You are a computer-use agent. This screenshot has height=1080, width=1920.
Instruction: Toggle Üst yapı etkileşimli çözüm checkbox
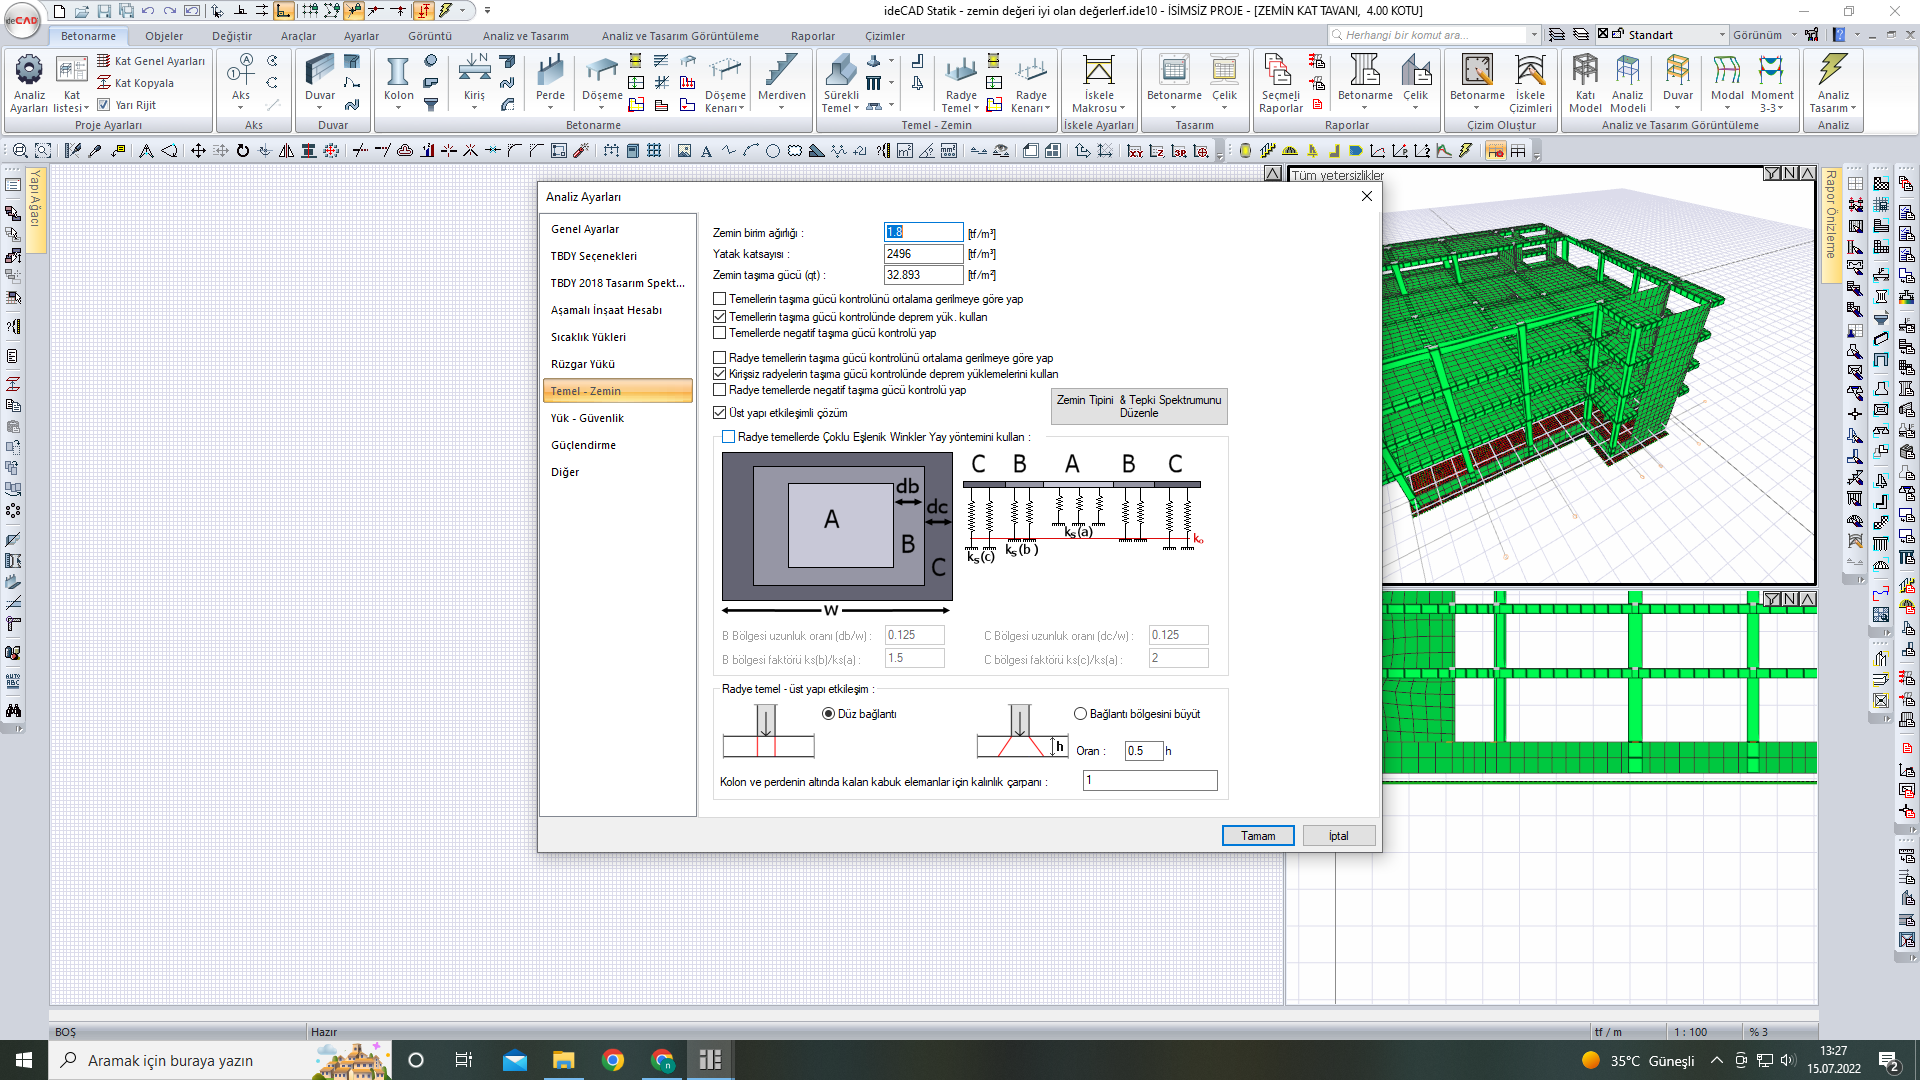pyautogui.click(x=720, y=412)
